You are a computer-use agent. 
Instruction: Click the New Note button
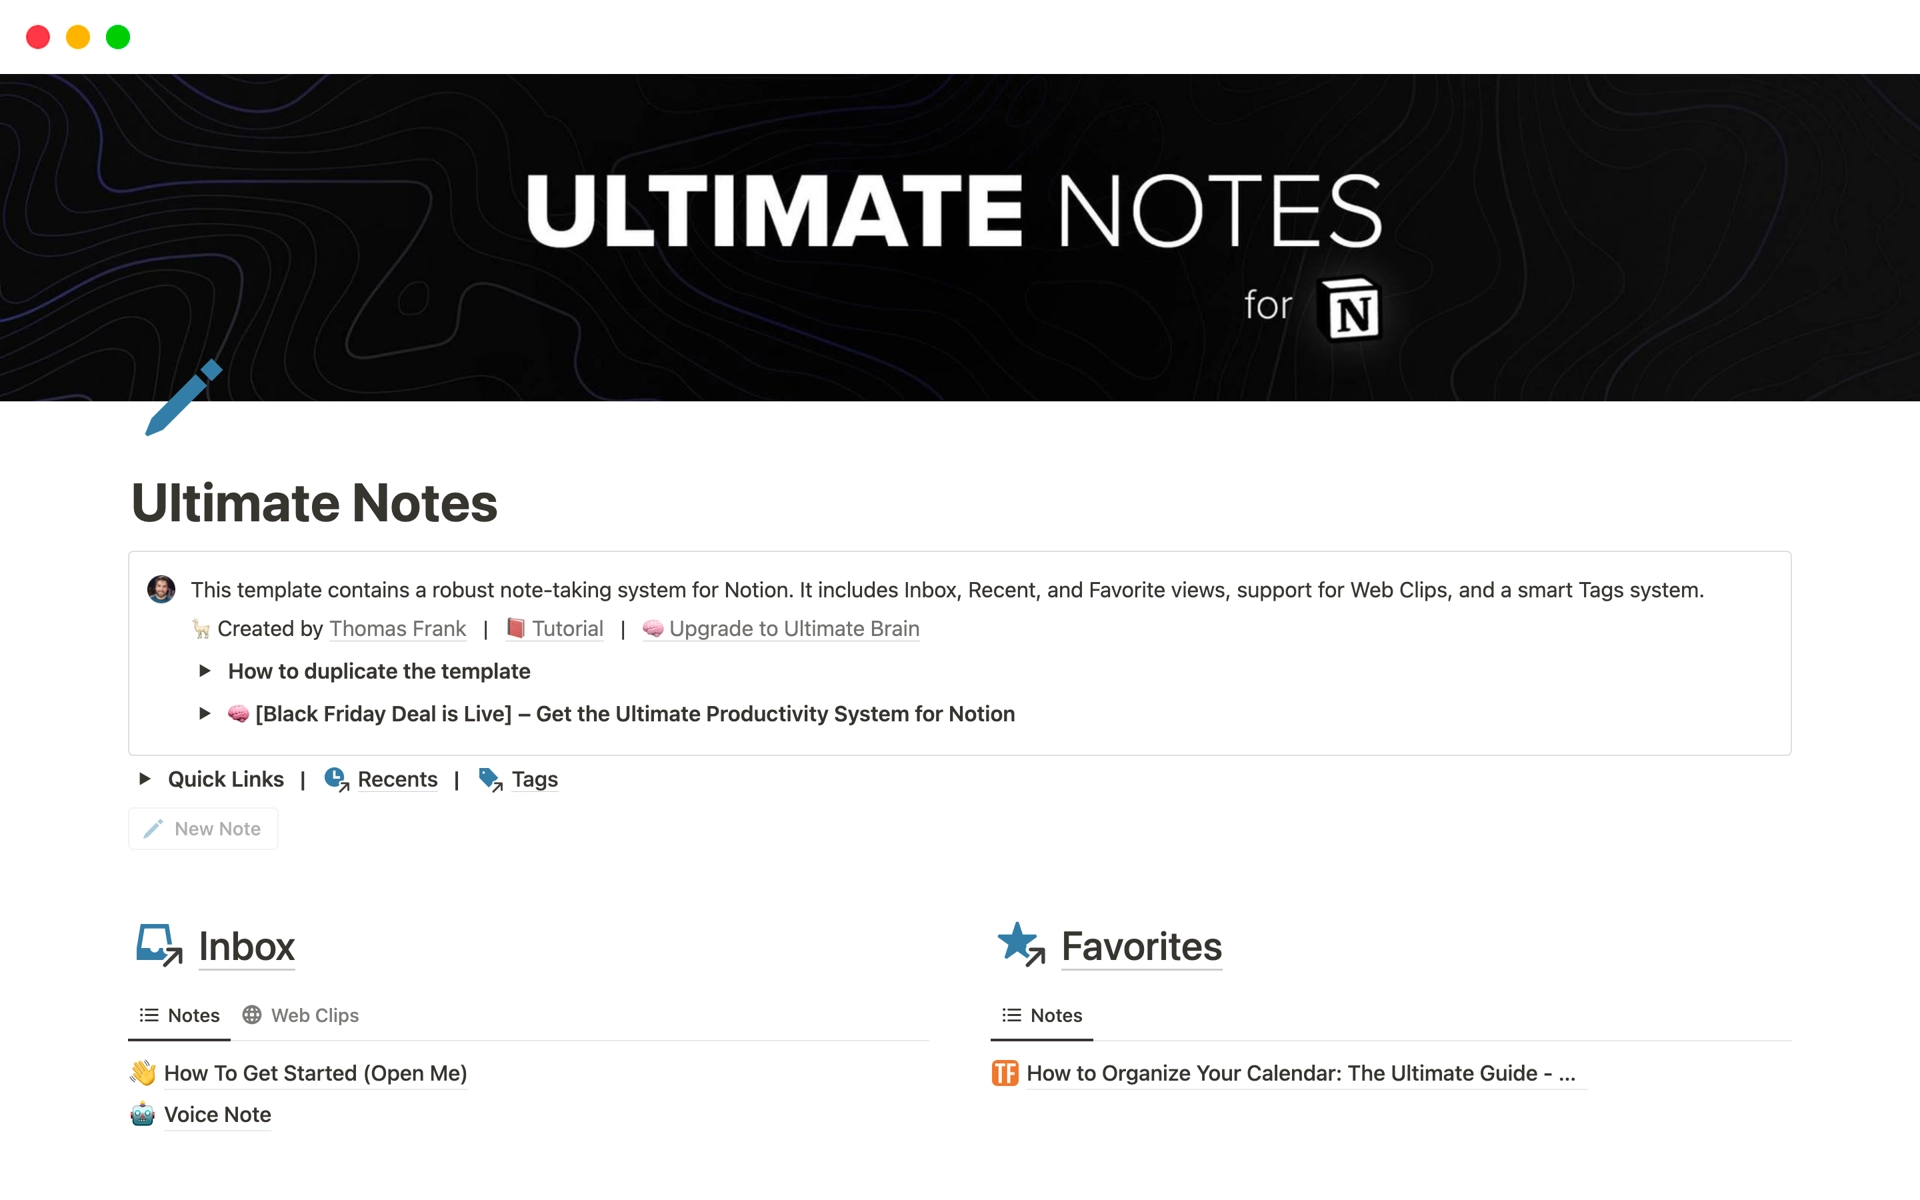coord(206,828)
